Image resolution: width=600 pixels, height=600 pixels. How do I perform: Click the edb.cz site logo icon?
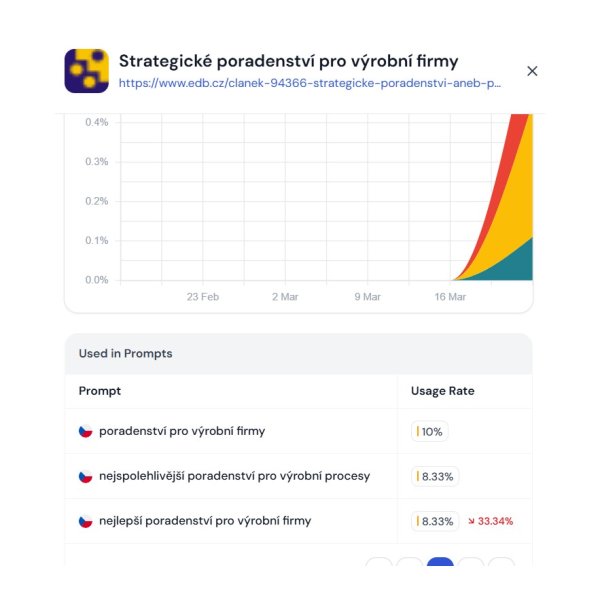pos(86,71)
